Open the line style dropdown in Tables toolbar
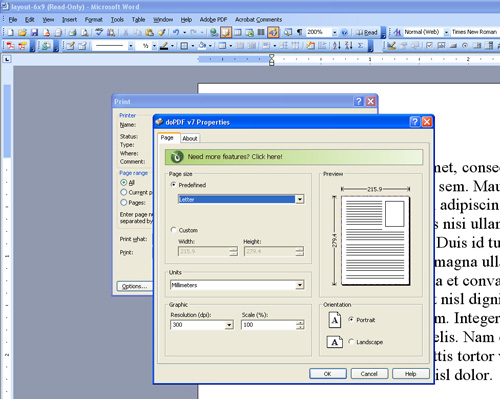Screen dimensions: 500x399 point(131,46)
